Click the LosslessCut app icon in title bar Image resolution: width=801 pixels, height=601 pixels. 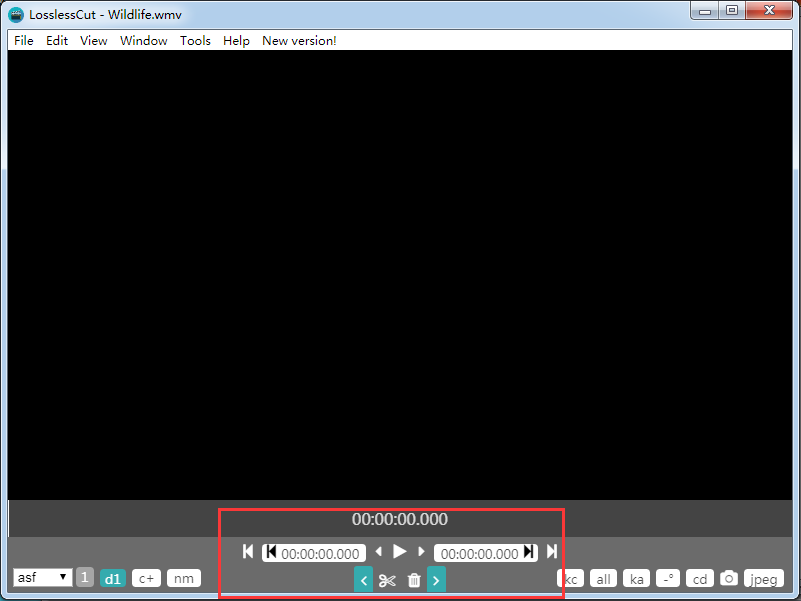coord(16,14)
